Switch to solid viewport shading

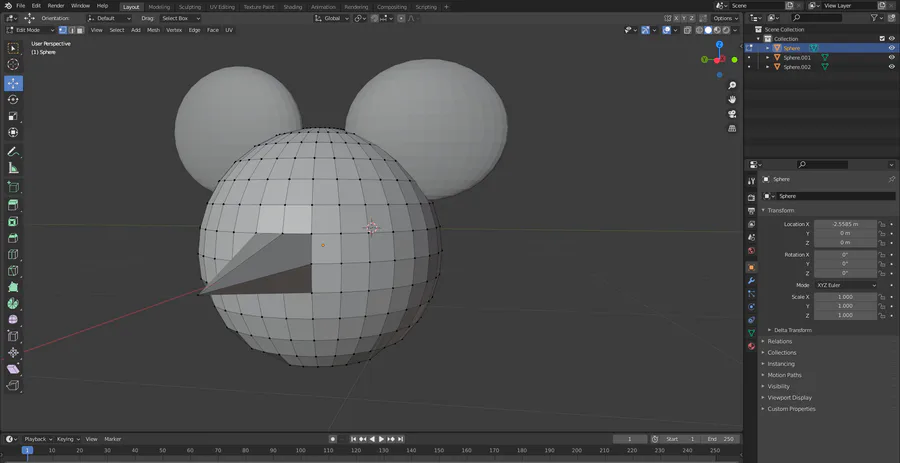(x=708, y=30)
